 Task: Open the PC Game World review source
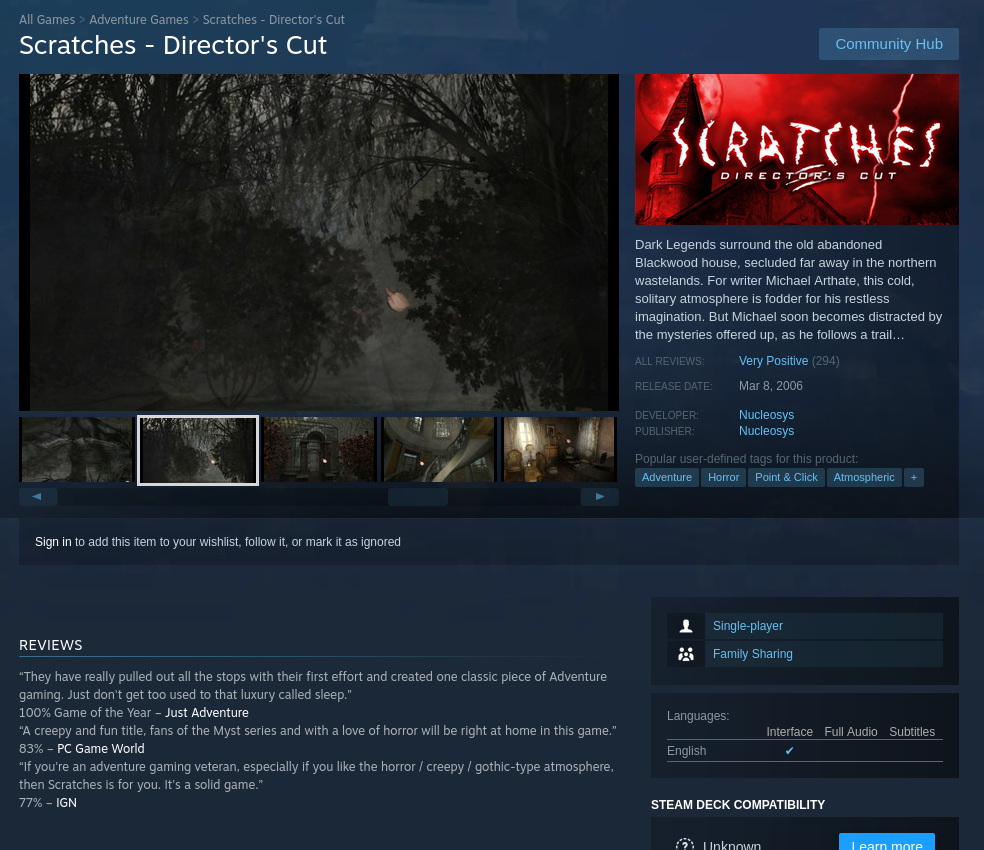click(x=100, y=748)
